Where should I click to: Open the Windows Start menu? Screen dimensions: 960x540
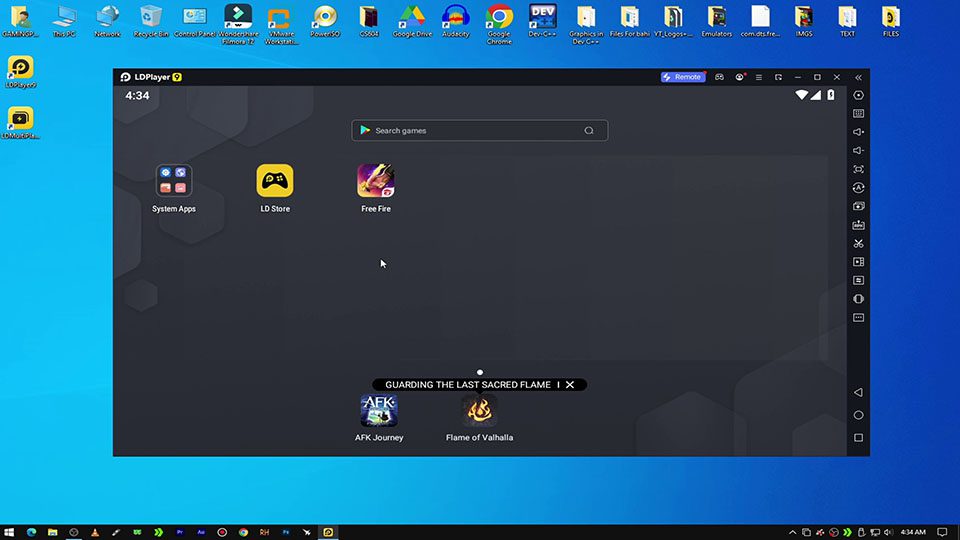tap(9, 532)
